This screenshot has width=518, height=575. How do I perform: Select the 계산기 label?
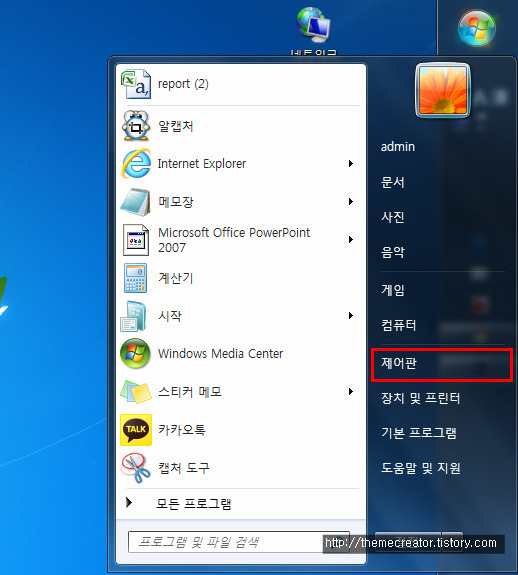[x=175, y=278]
